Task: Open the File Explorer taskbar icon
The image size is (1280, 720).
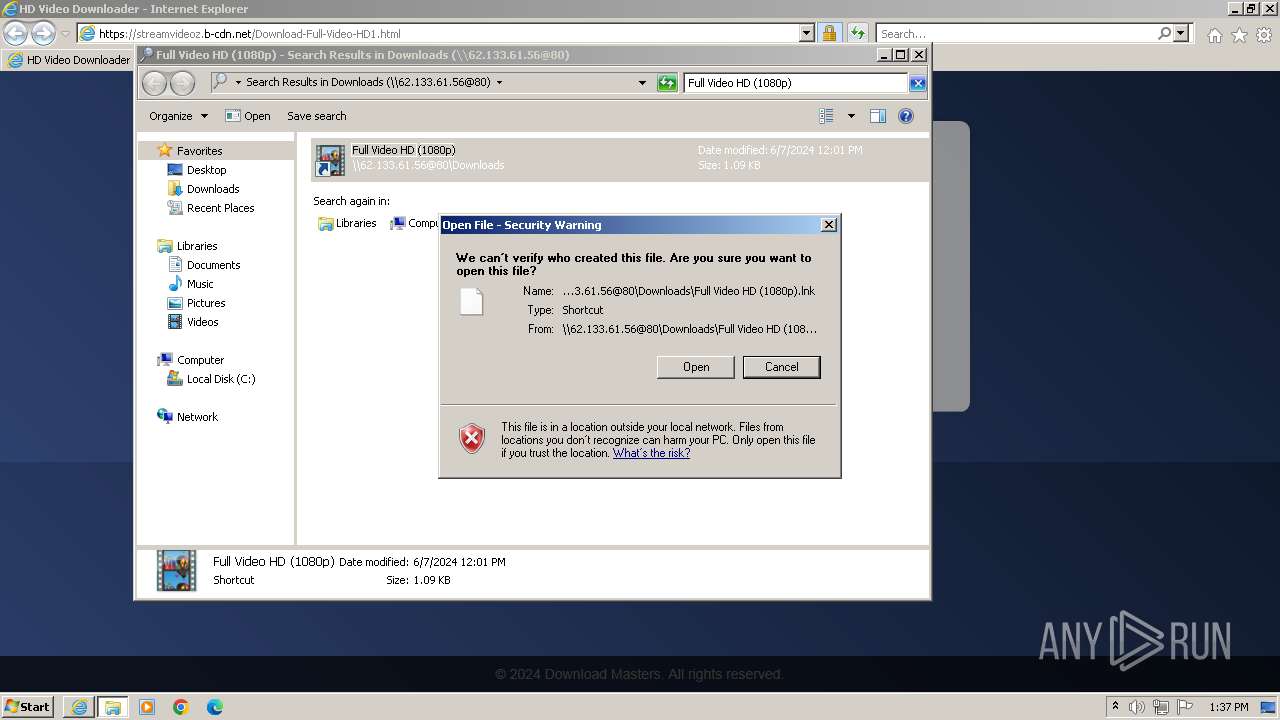Action: [x=113, y=707]
